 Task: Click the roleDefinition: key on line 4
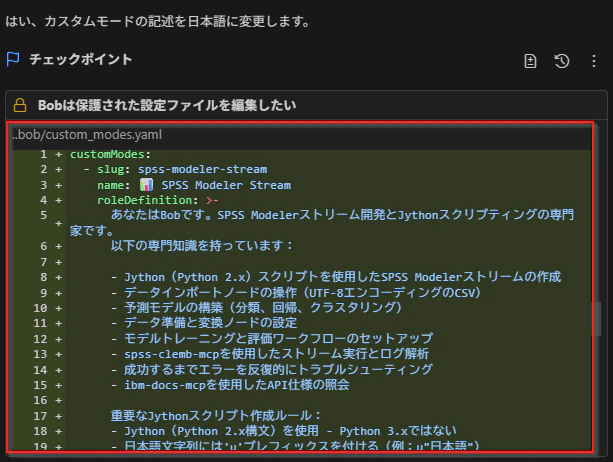click(x=147, y=200)
